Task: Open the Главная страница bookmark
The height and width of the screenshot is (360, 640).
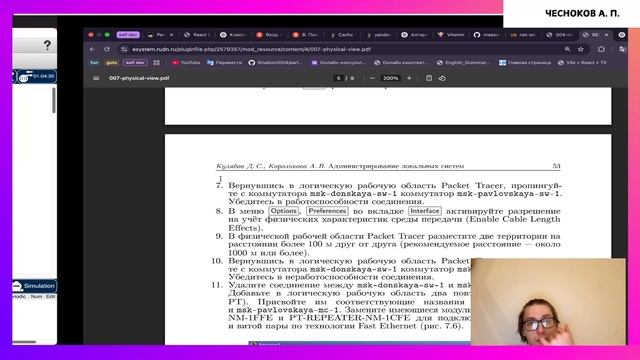Action: (525, 62)
